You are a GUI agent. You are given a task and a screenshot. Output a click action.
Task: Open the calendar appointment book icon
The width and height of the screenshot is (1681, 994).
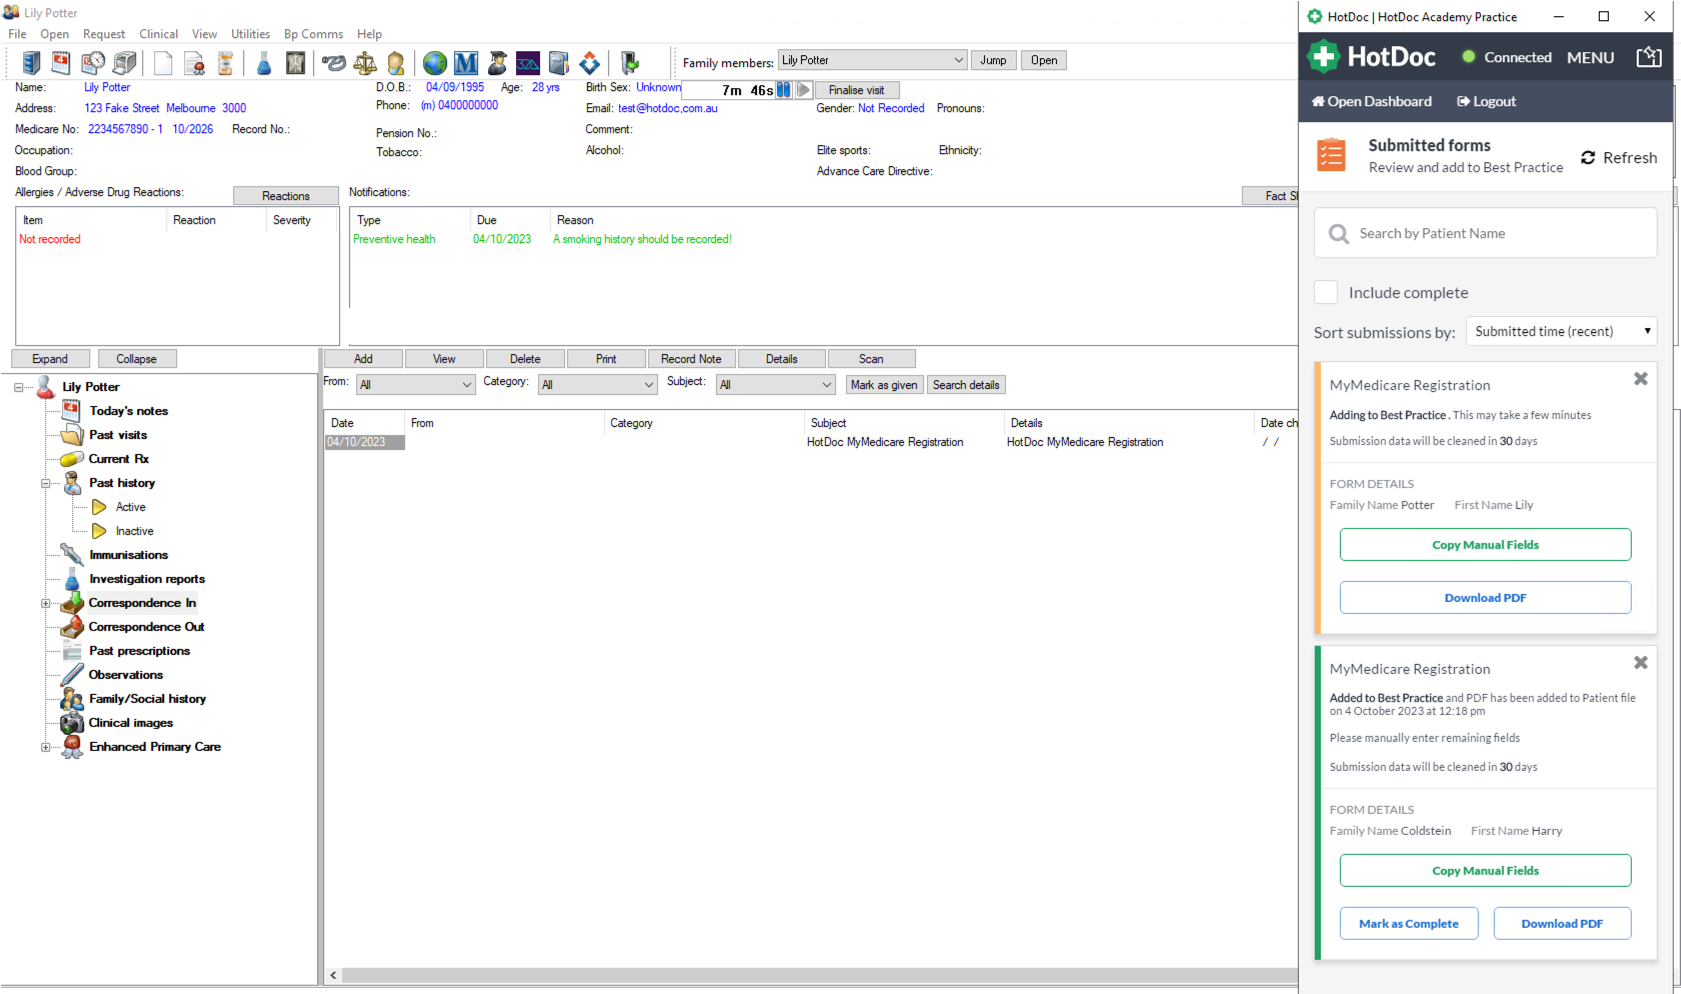[61, 63]
